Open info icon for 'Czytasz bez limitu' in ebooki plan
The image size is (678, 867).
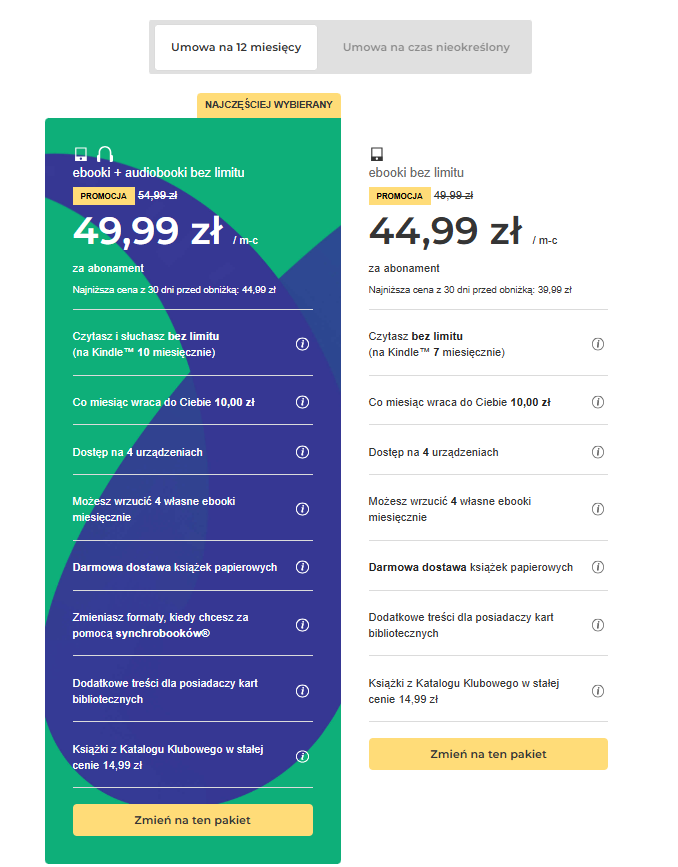click(598, 344)
